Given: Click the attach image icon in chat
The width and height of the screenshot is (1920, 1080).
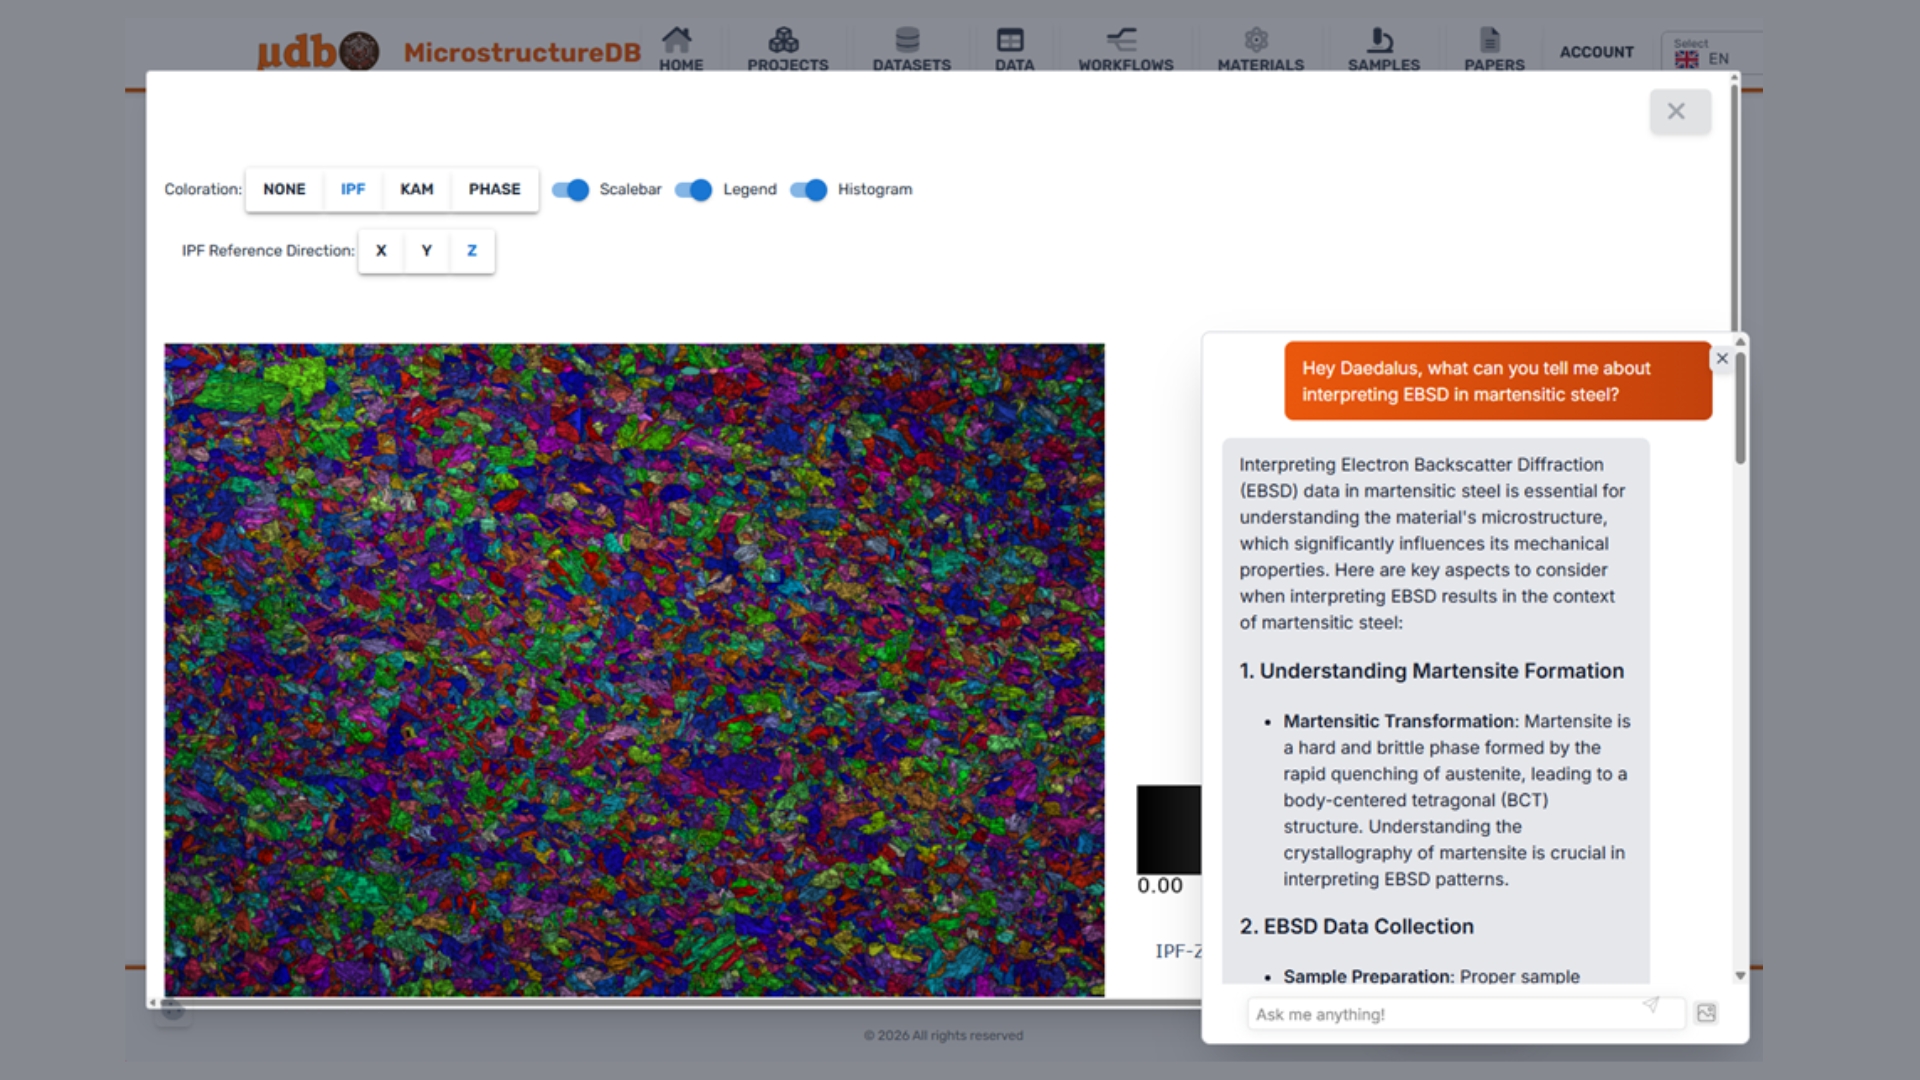Looking at the screenshot, I should [x=1706, y=1013].
